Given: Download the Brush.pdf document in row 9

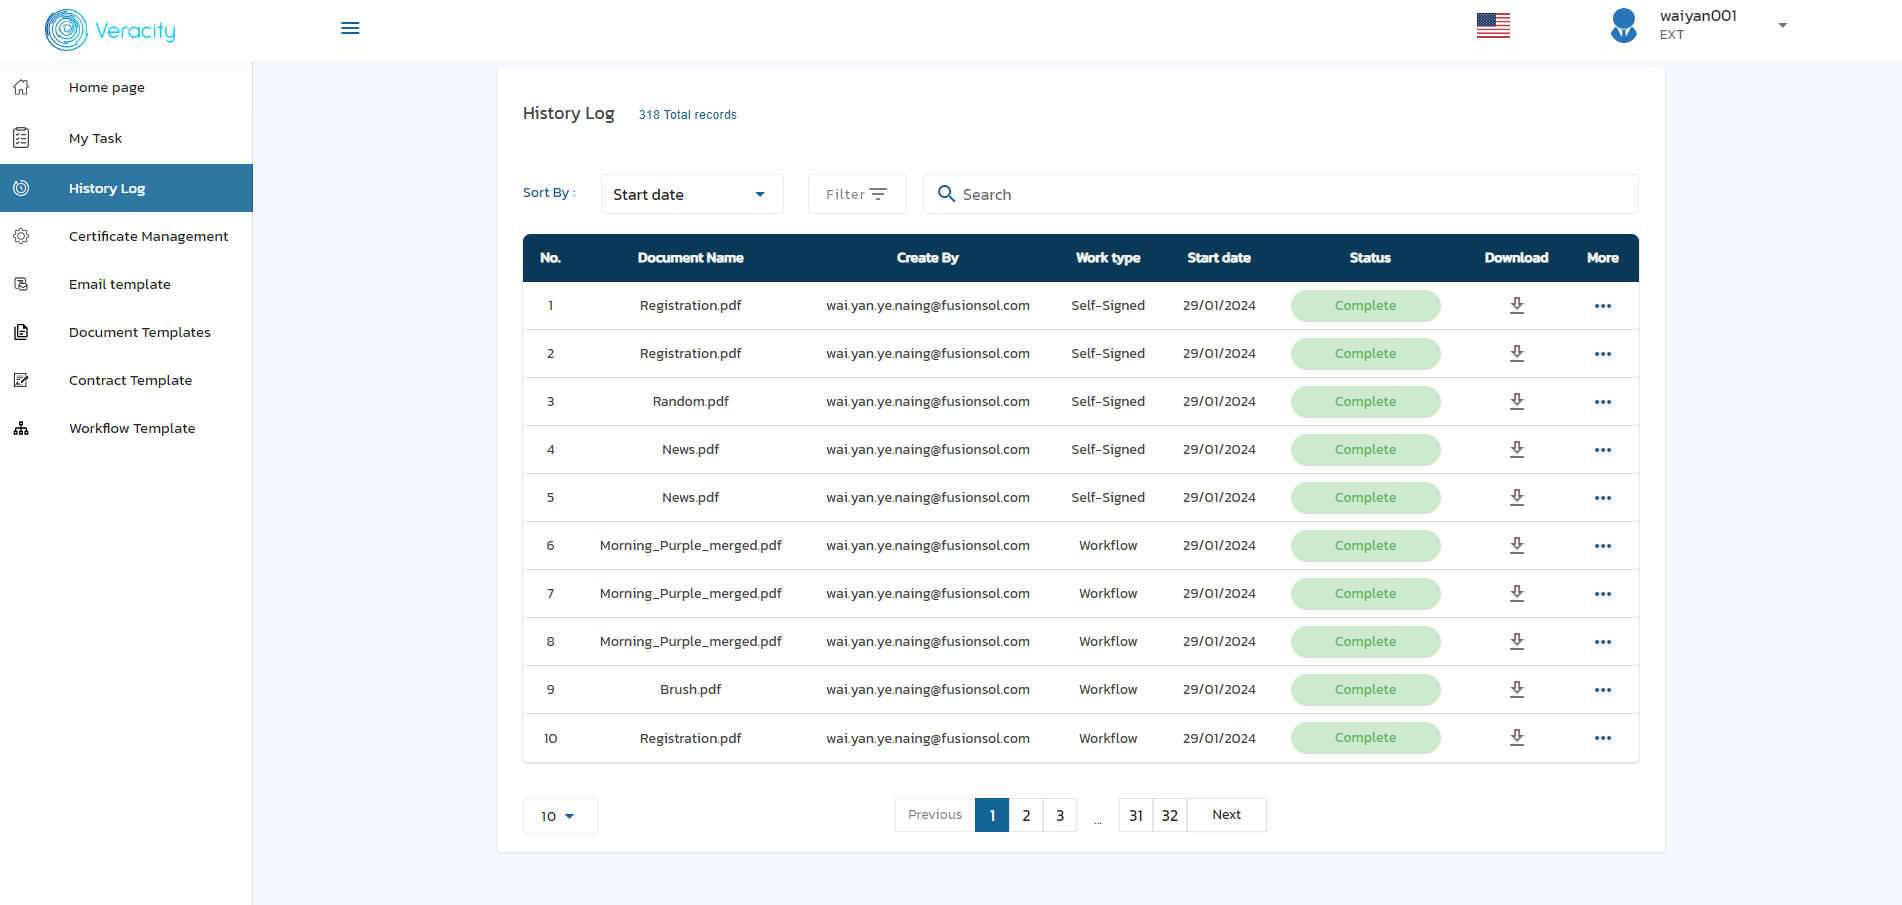Looking at the screenshot, I should click(1516, 689).
